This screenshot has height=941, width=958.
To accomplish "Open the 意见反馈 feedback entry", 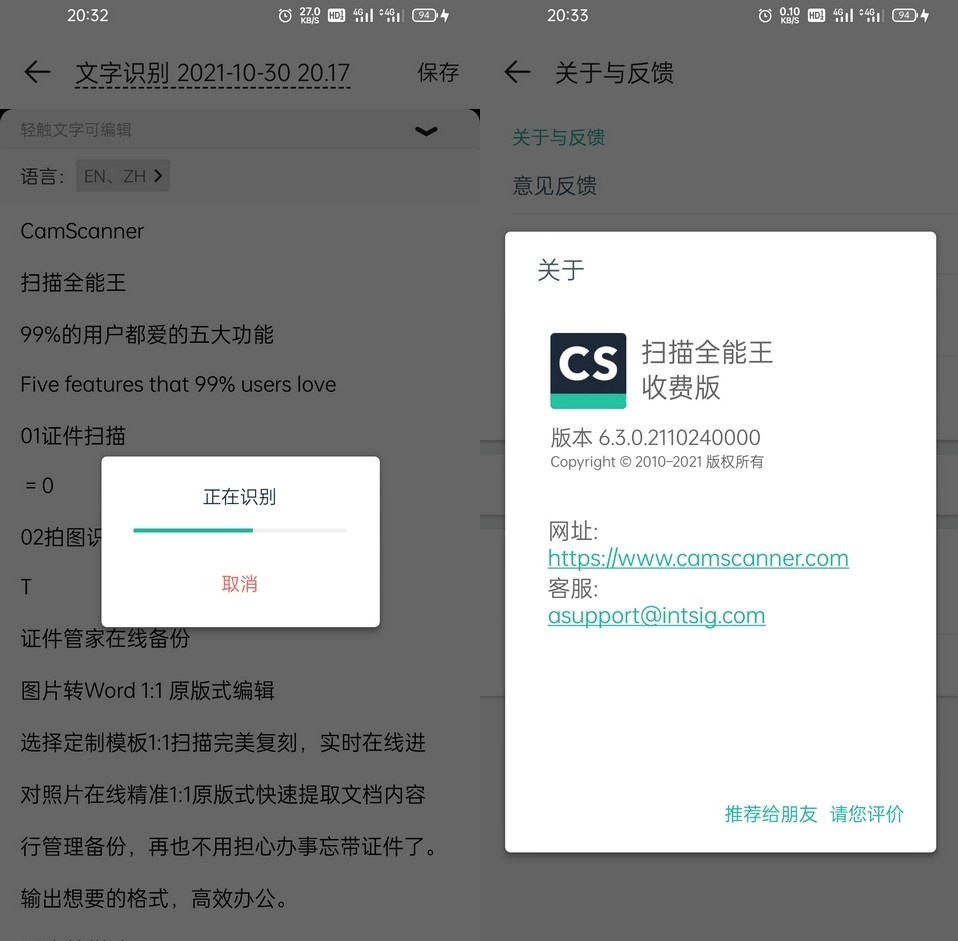I will [555, 185].
